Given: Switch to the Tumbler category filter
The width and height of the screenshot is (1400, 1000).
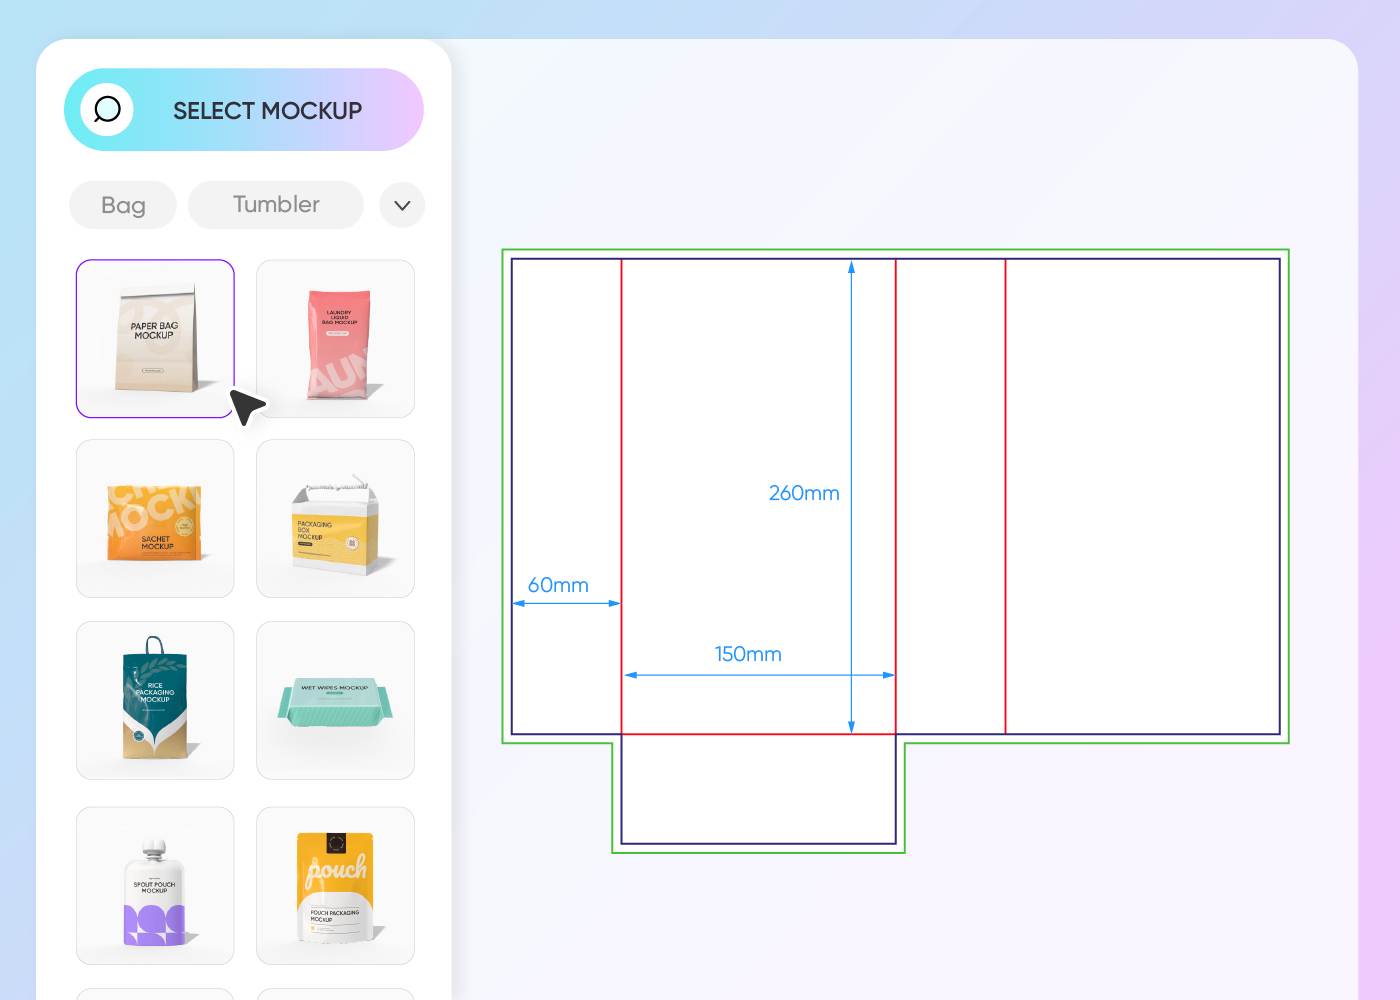Looking at the screenshot, I should click(275, 204).
